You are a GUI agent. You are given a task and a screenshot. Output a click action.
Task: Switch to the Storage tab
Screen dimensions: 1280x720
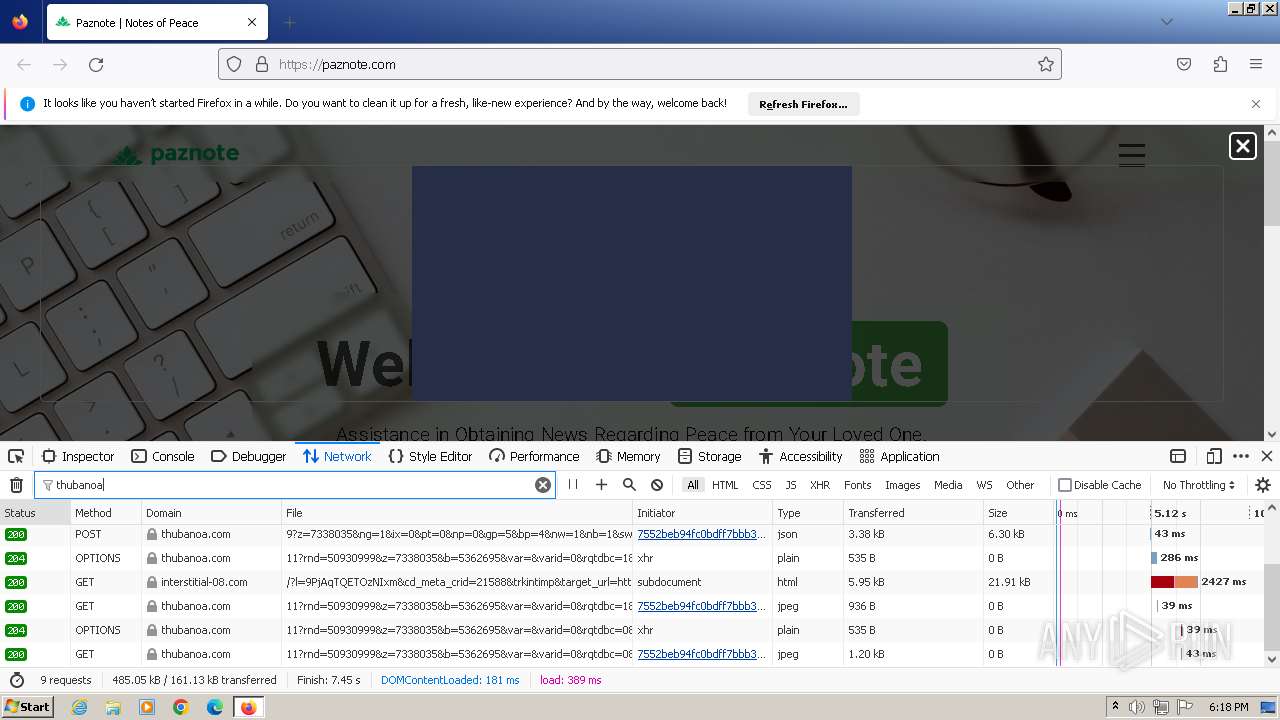click(x=709, y=456)
